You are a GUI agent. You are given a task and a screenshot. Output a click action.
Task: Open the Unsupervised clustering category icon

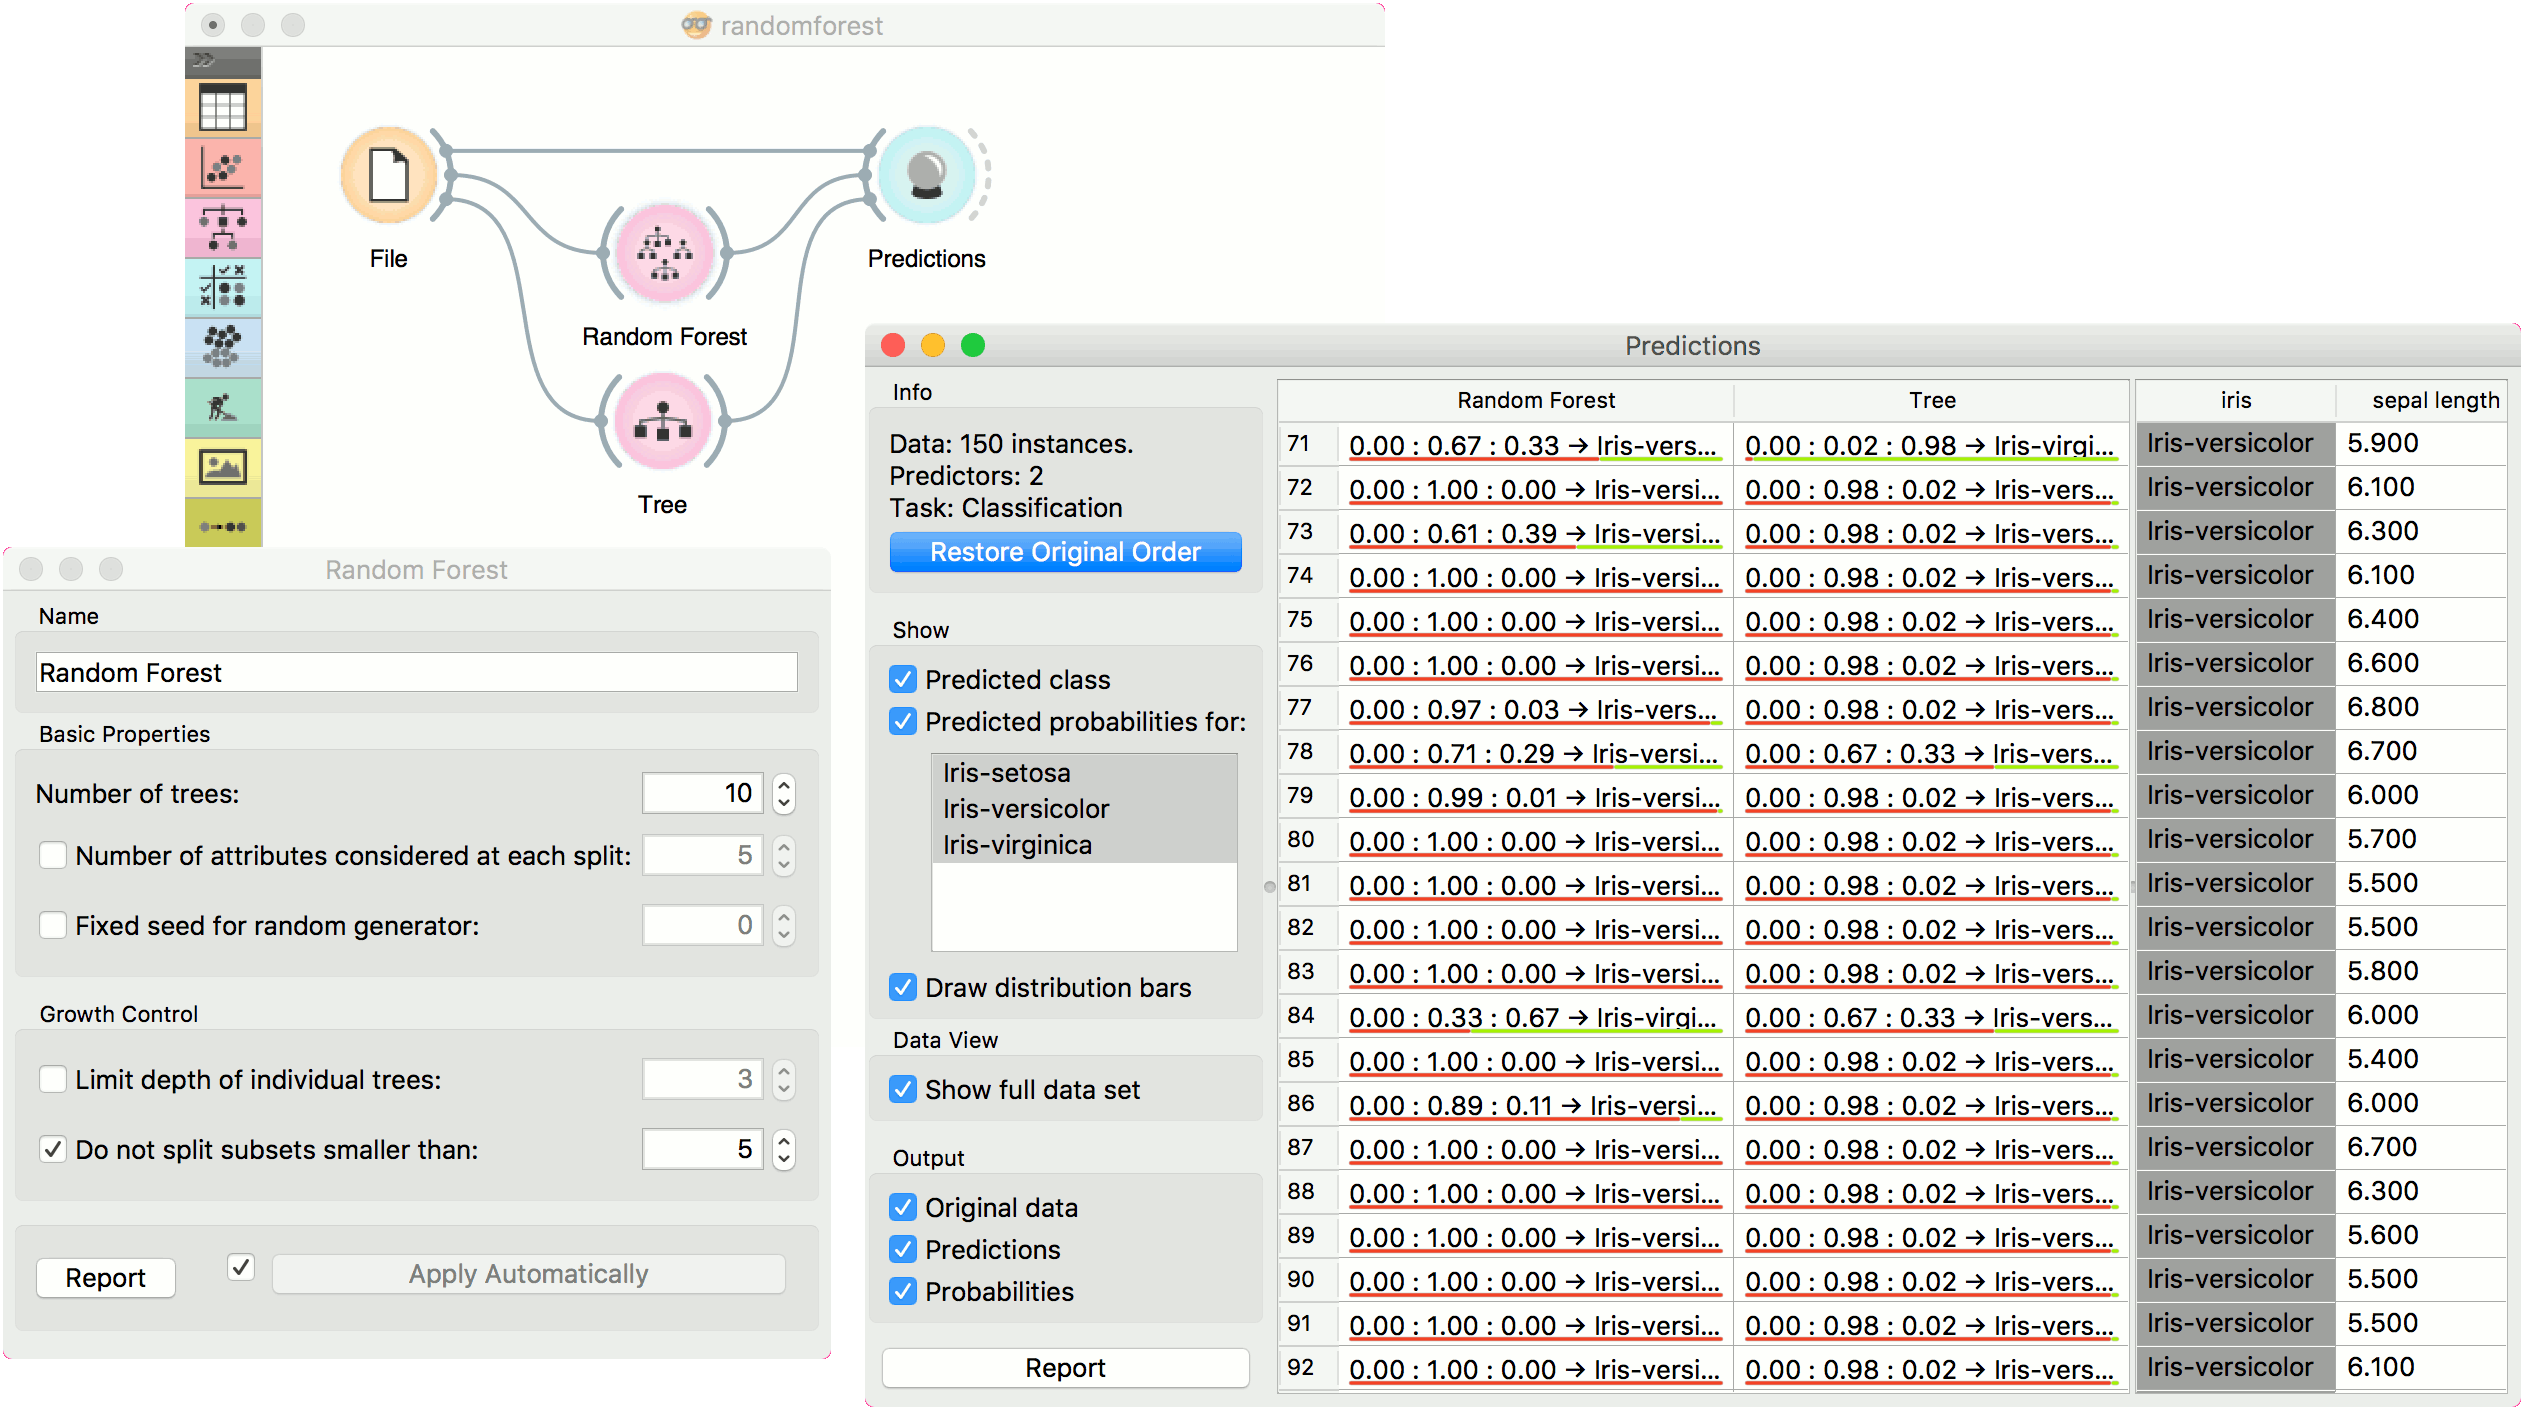(222, 346)
